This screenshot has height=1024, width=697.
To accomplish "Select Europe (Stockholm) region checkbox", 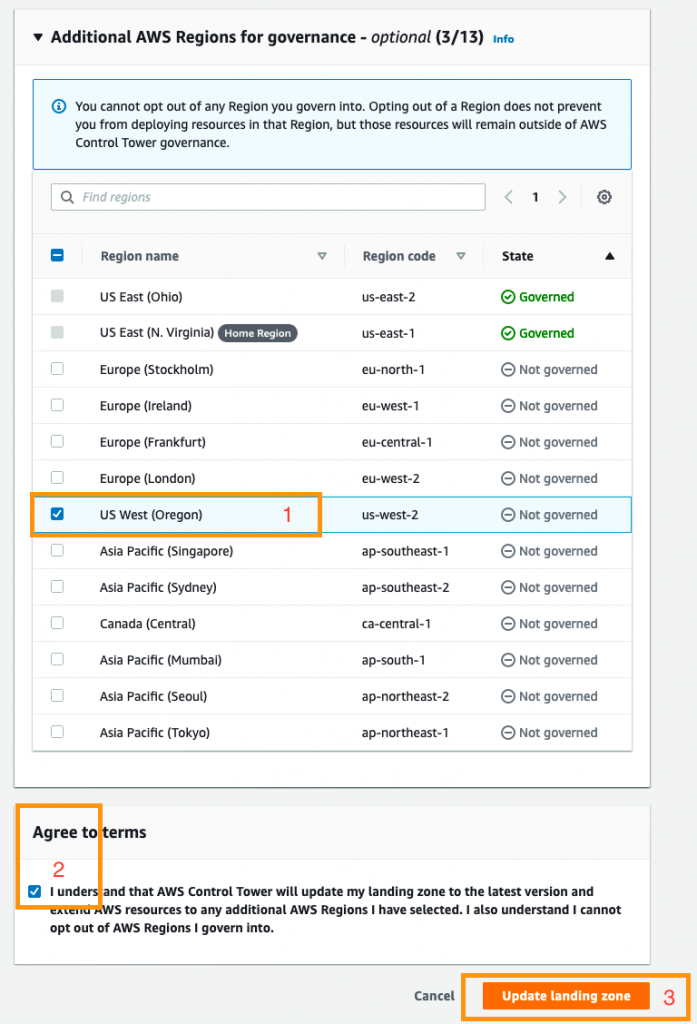I will coord(57,368).
